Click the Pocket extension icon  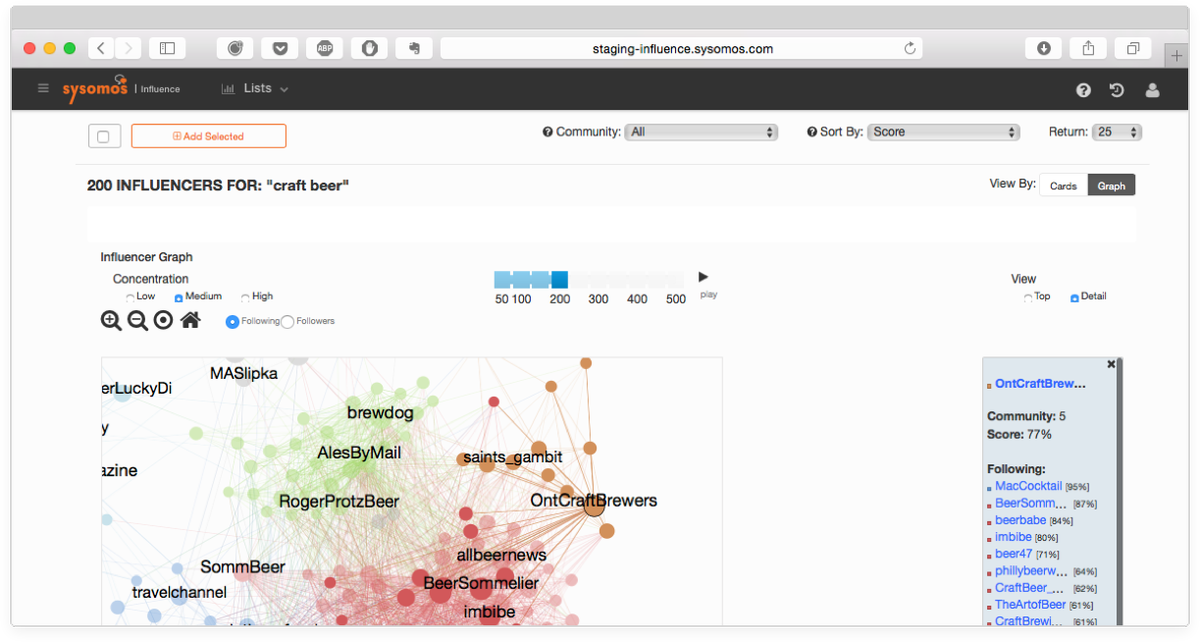pos(279,48)
